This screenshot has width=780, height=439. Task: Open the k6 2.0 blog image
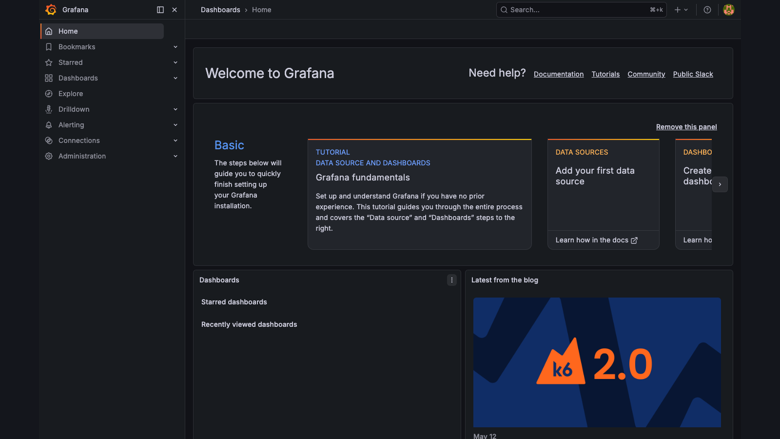597,362
